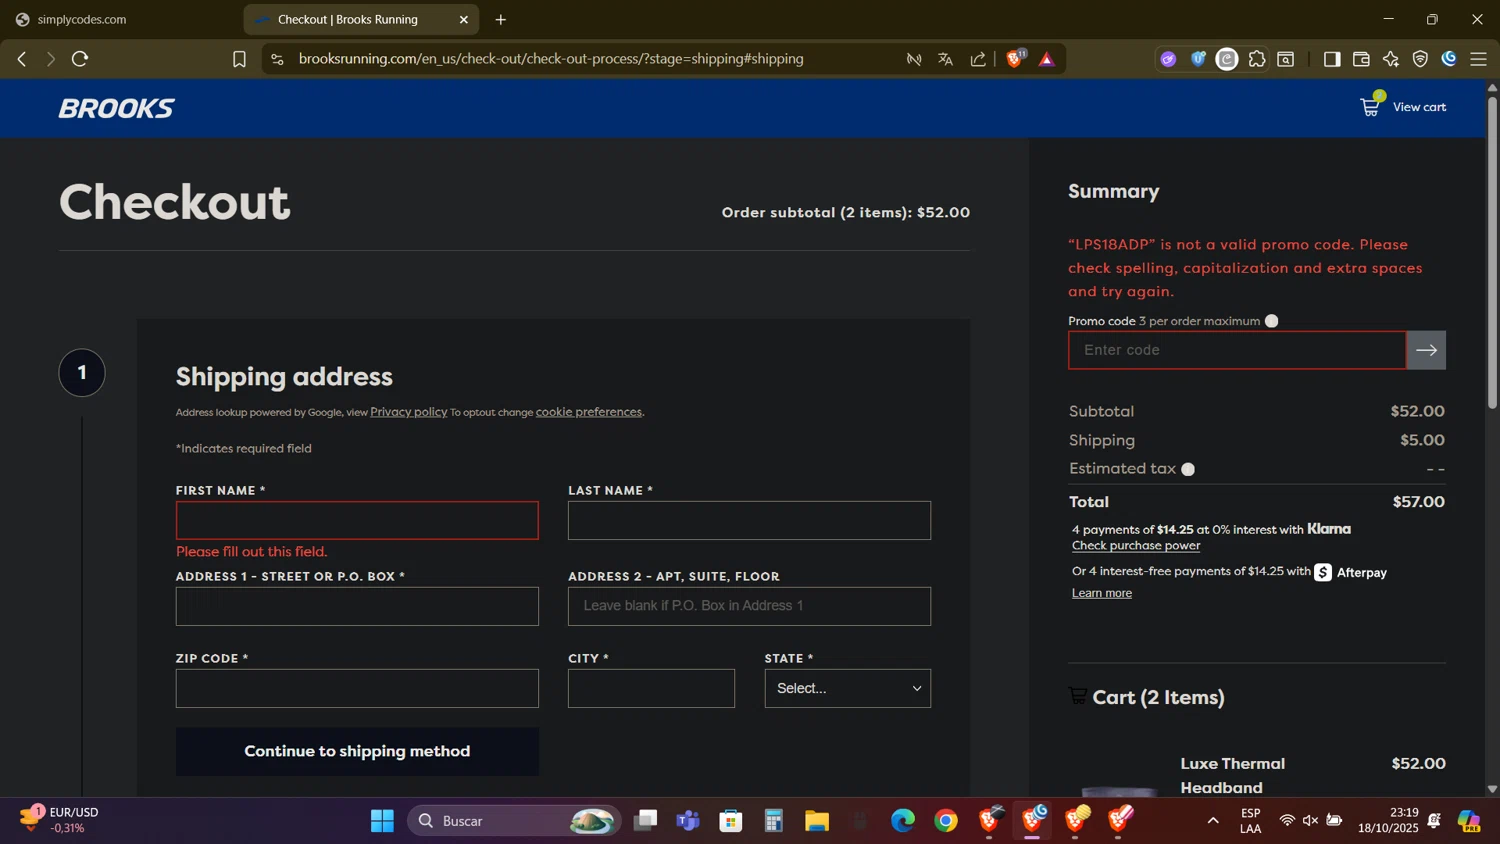This screenshot has width=1500, height=844.
Task: Click Continue to shipping method button
Action: tap(357, 751)
